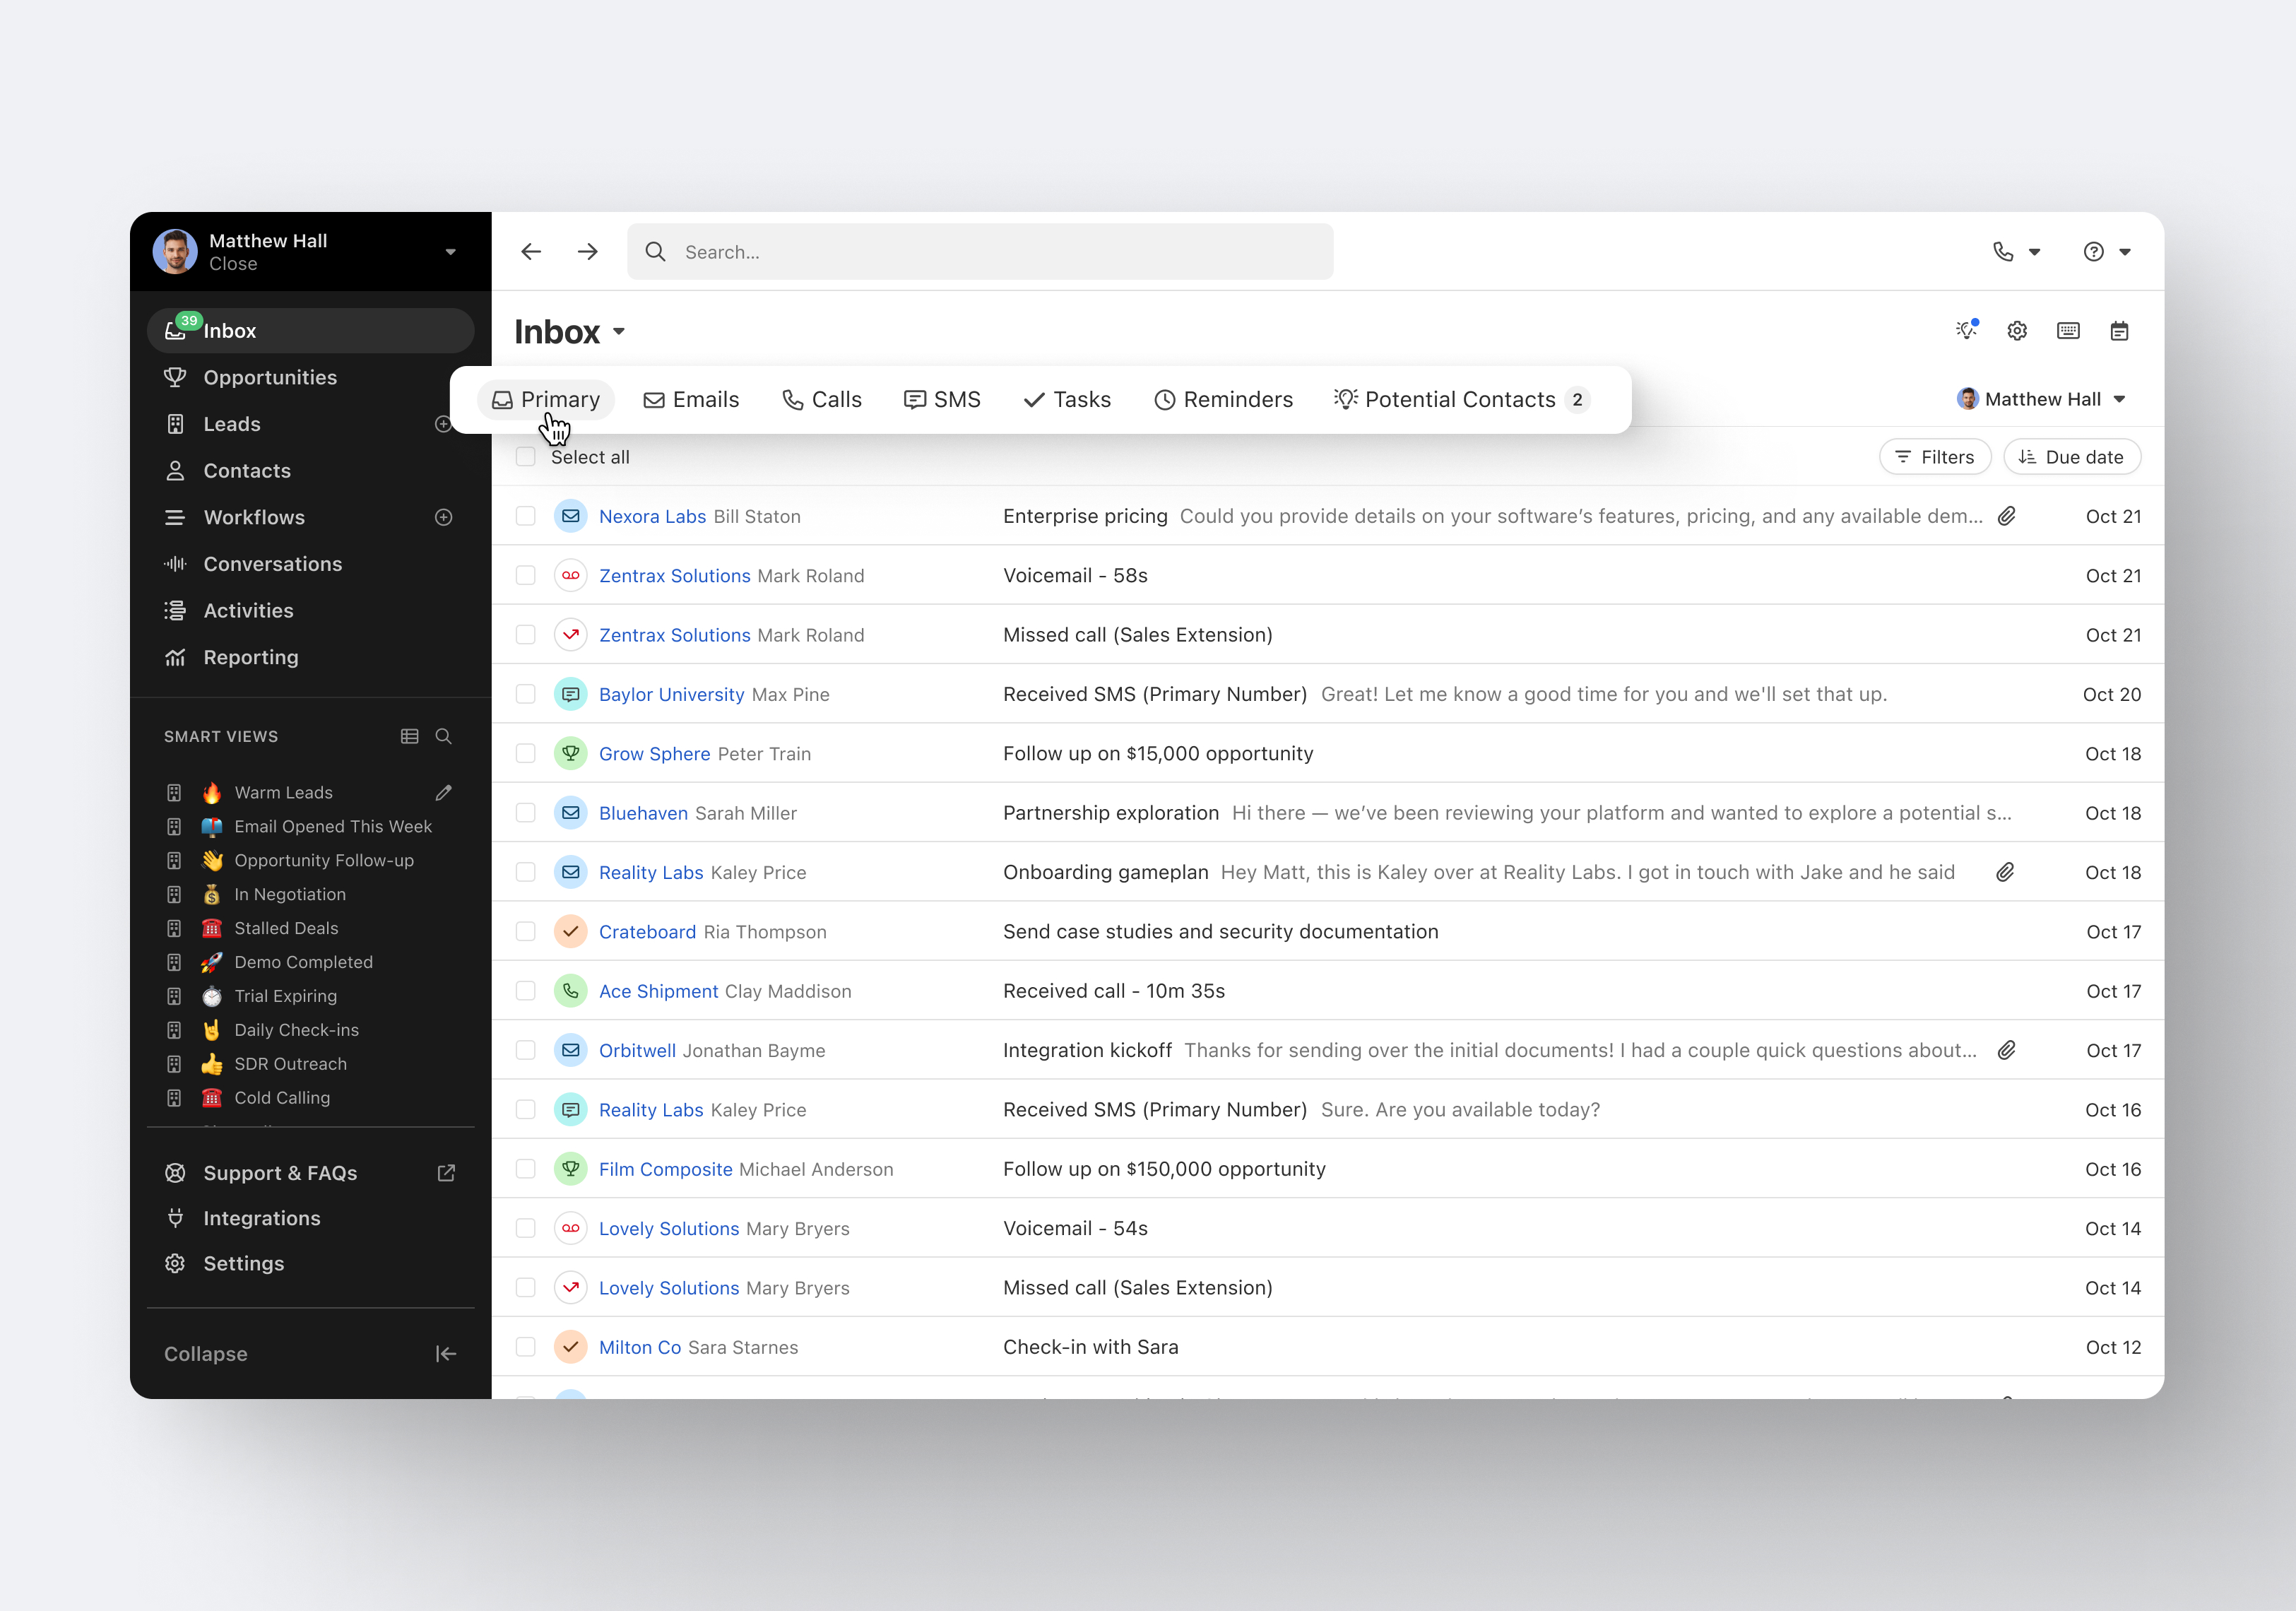The height and width of the screenshot is (1611, 2296).
Task: Navigate back with the left arrow
Action: [x=531, y=252]
